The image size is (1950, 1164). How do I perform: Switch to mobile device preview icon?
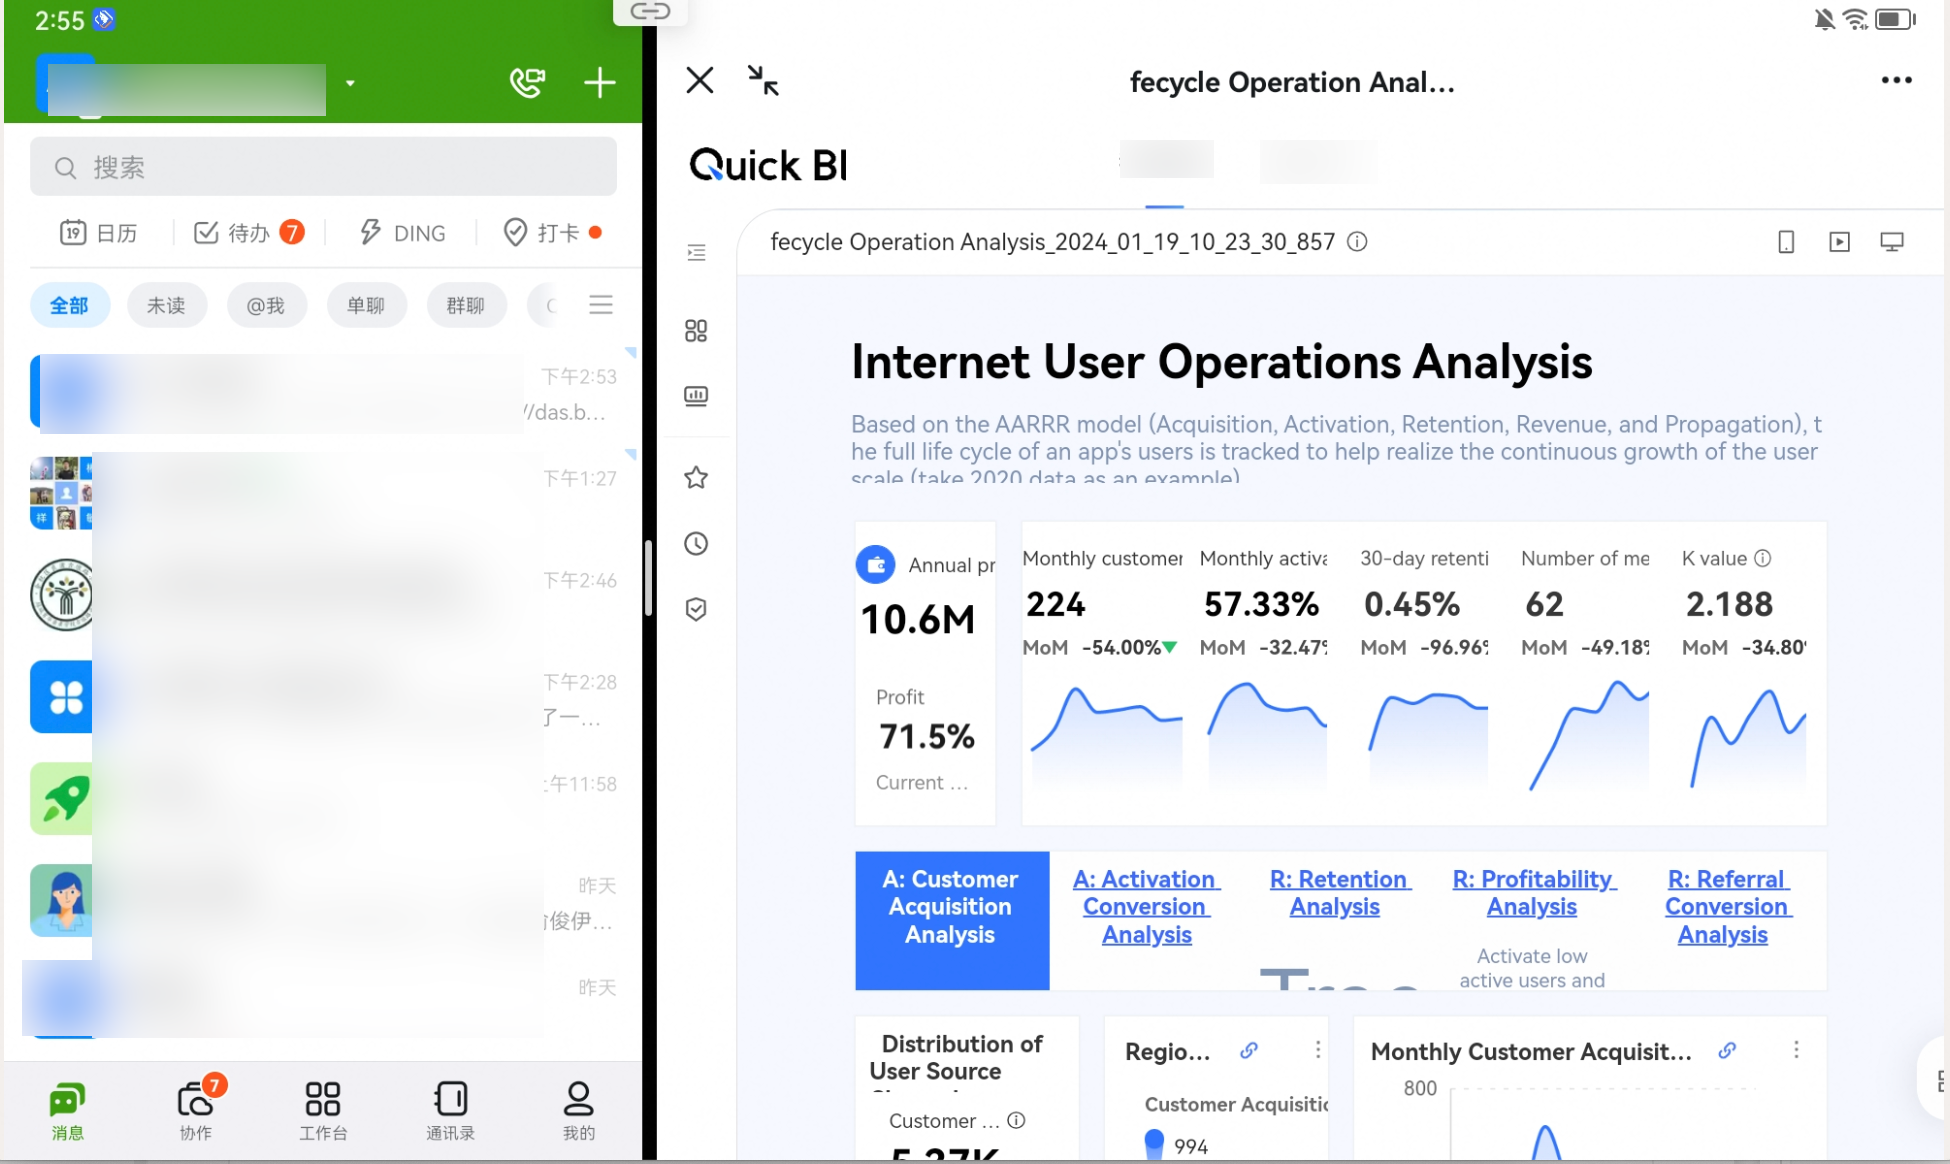pos(1786,242)
